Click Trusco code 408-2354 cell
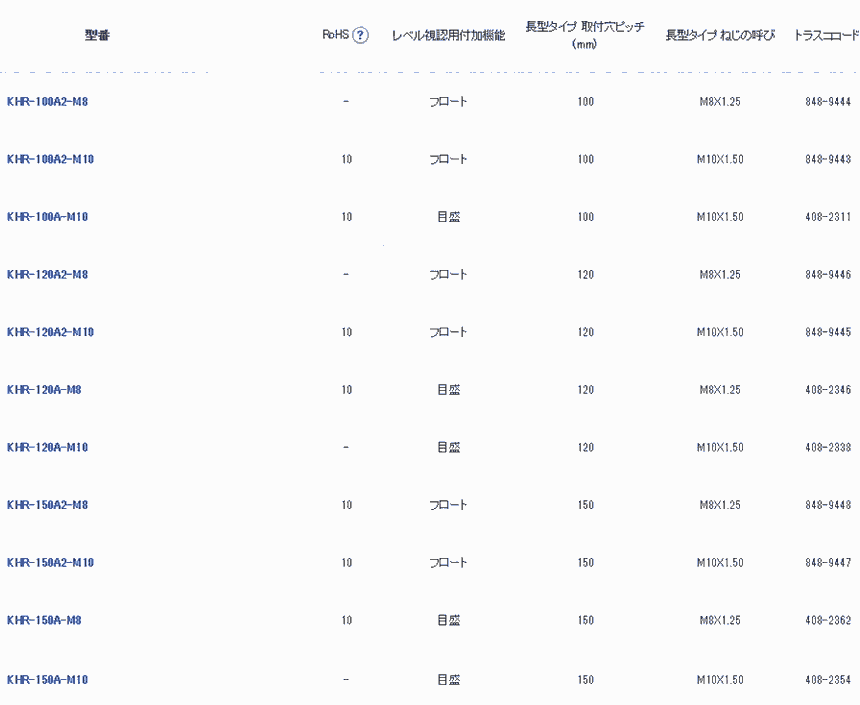Viewport: 860px width, 705px height. tap(828, 680)
